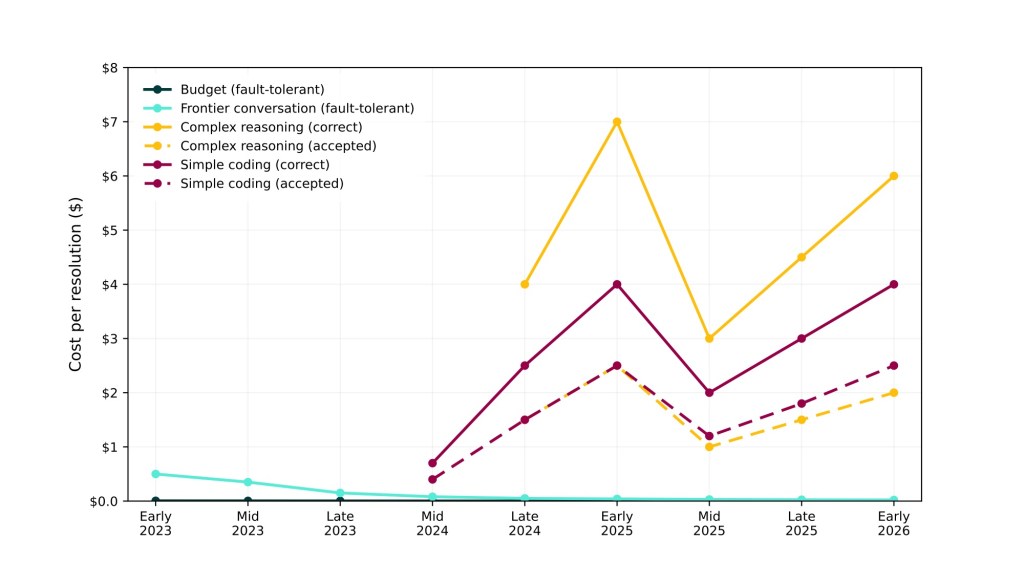Select the $7 Complex reasoning peak at Early 2025
This screenshot has width=1024, height=563.
616,122
